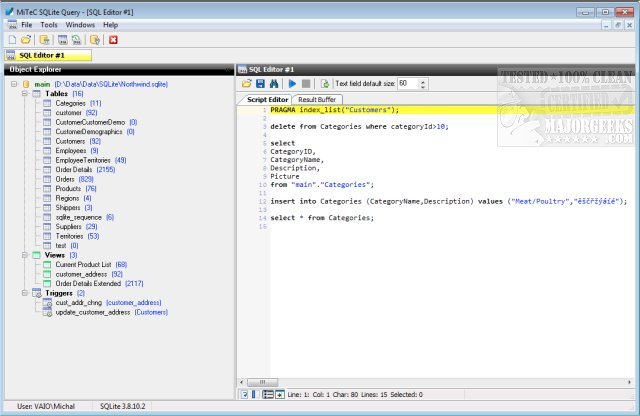Save the script with the floppy disk icon
The image size is (640, 416).
pyautogui.click(x=260, y=84)
